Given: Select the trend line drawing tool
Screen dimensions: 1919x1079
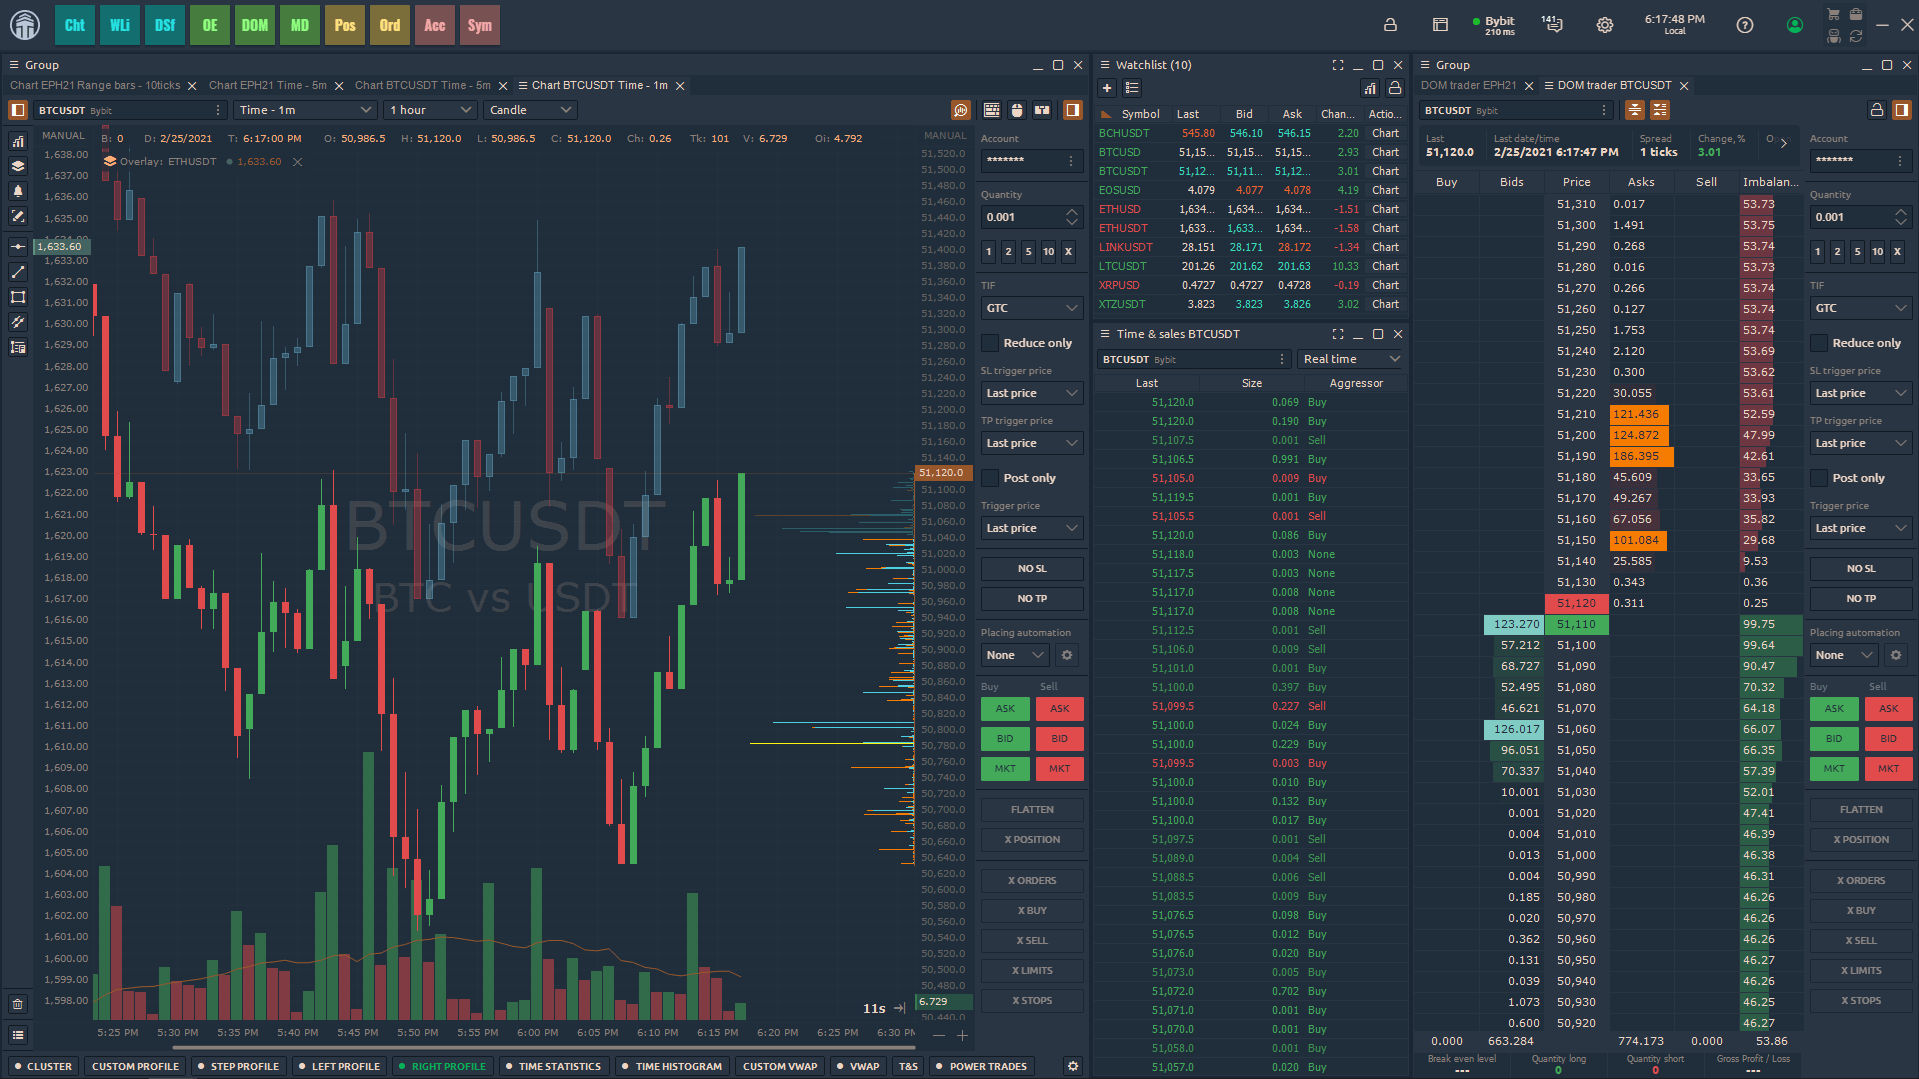Looking at the screenshot, I should click(x=18, y=272).
